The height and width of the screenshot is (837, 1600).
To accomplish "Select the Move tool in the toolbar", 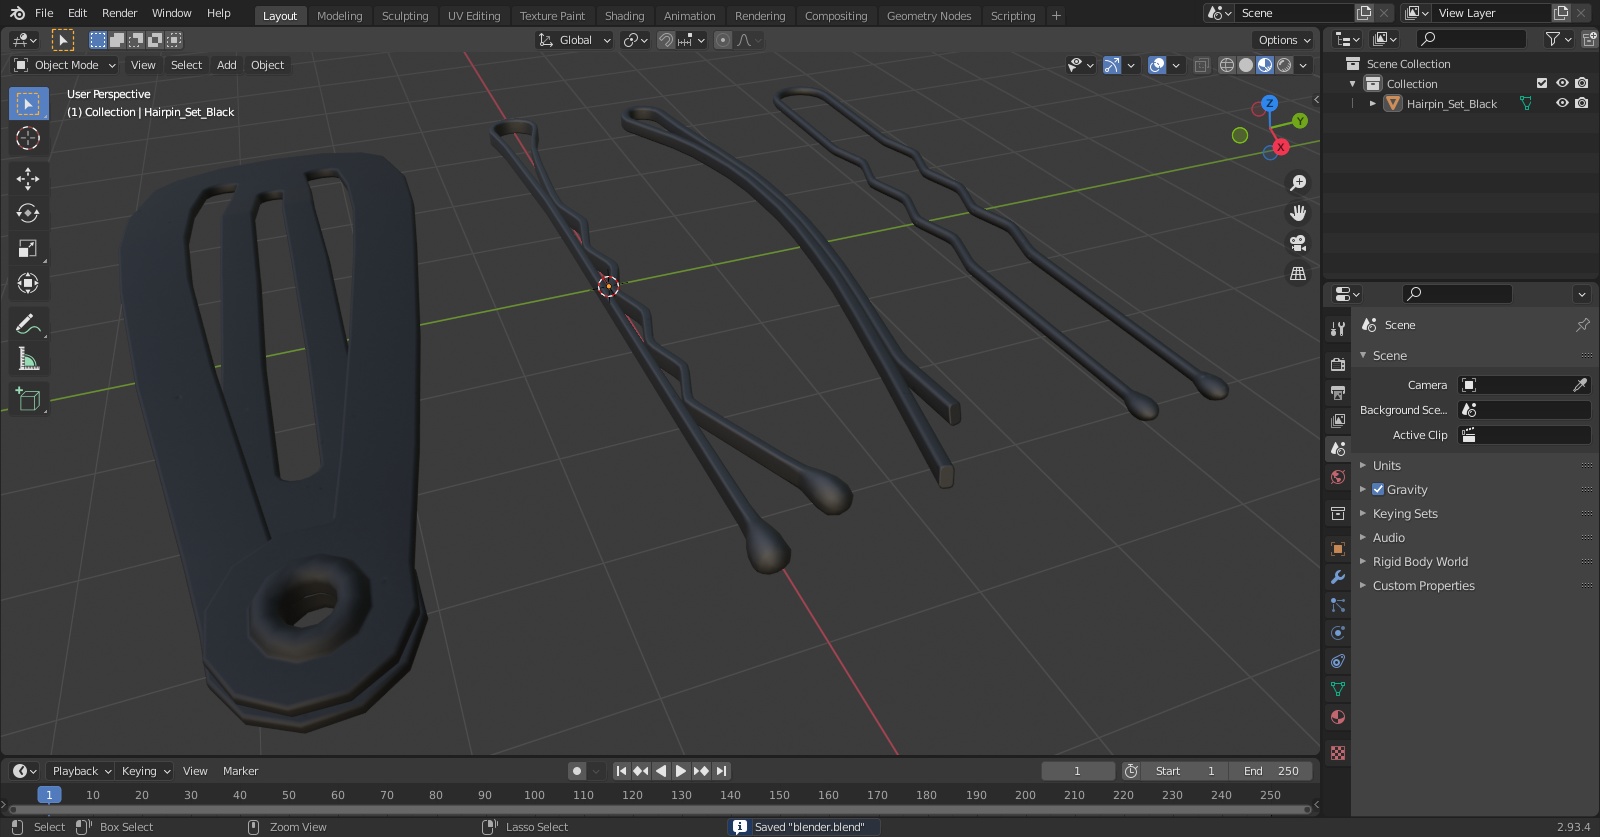I will pyautogui.click(x=28, y=178).
